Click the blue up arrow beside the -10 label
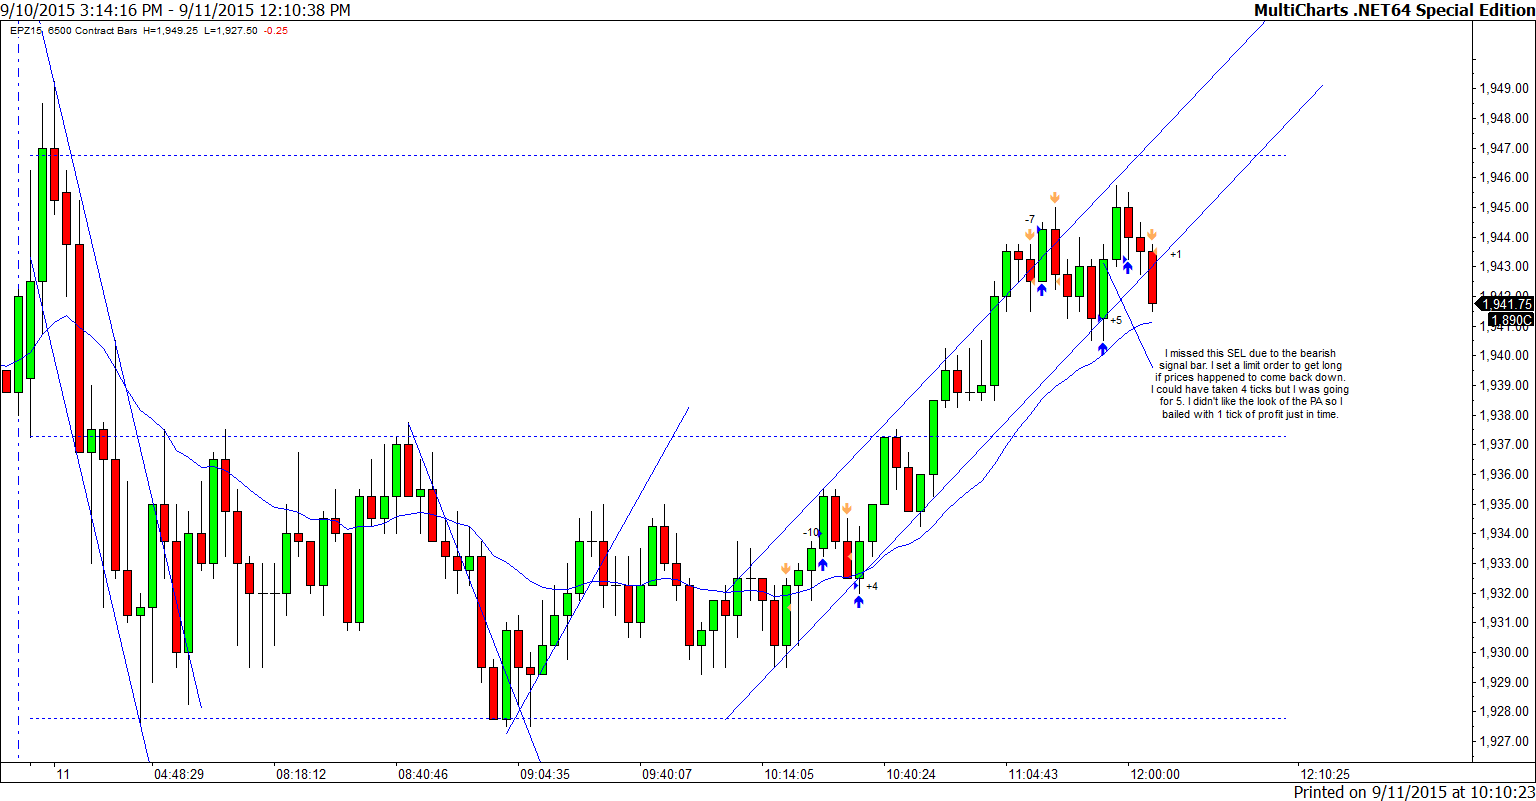 (822, 564)
